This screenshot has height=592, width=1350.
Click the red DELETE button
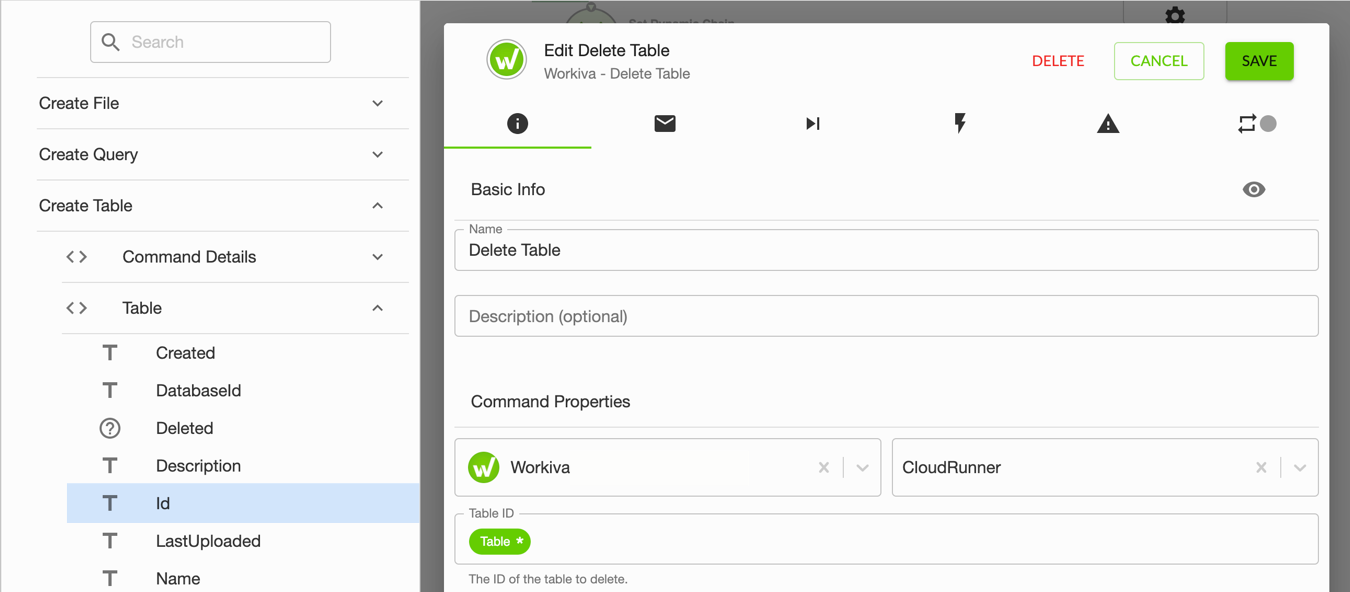coord(1058,61)
